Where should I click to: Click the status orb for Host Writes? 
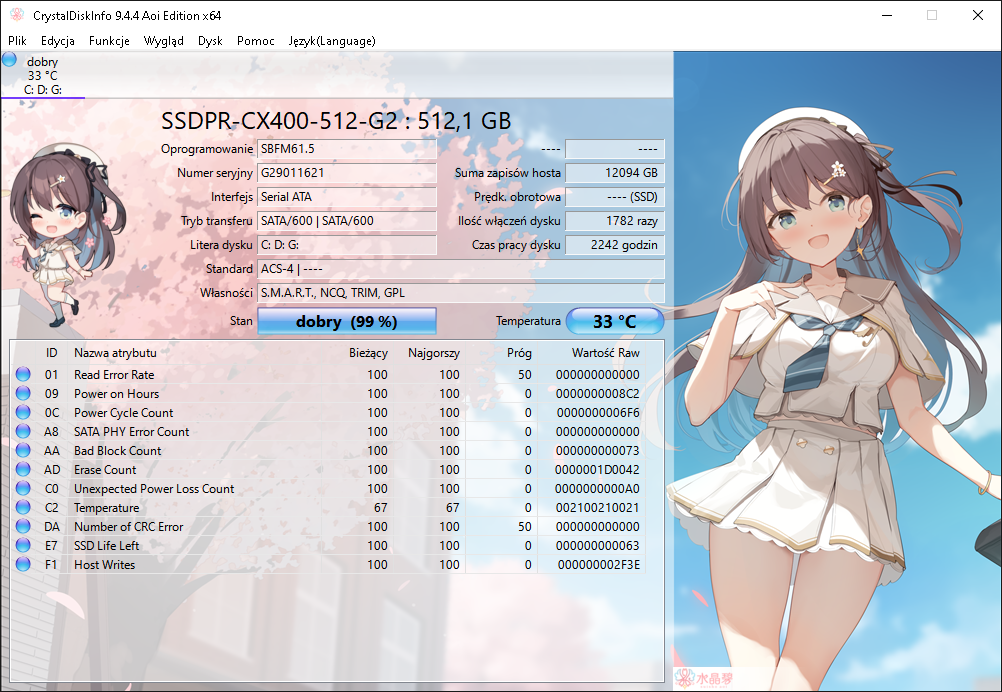(23, 564)
